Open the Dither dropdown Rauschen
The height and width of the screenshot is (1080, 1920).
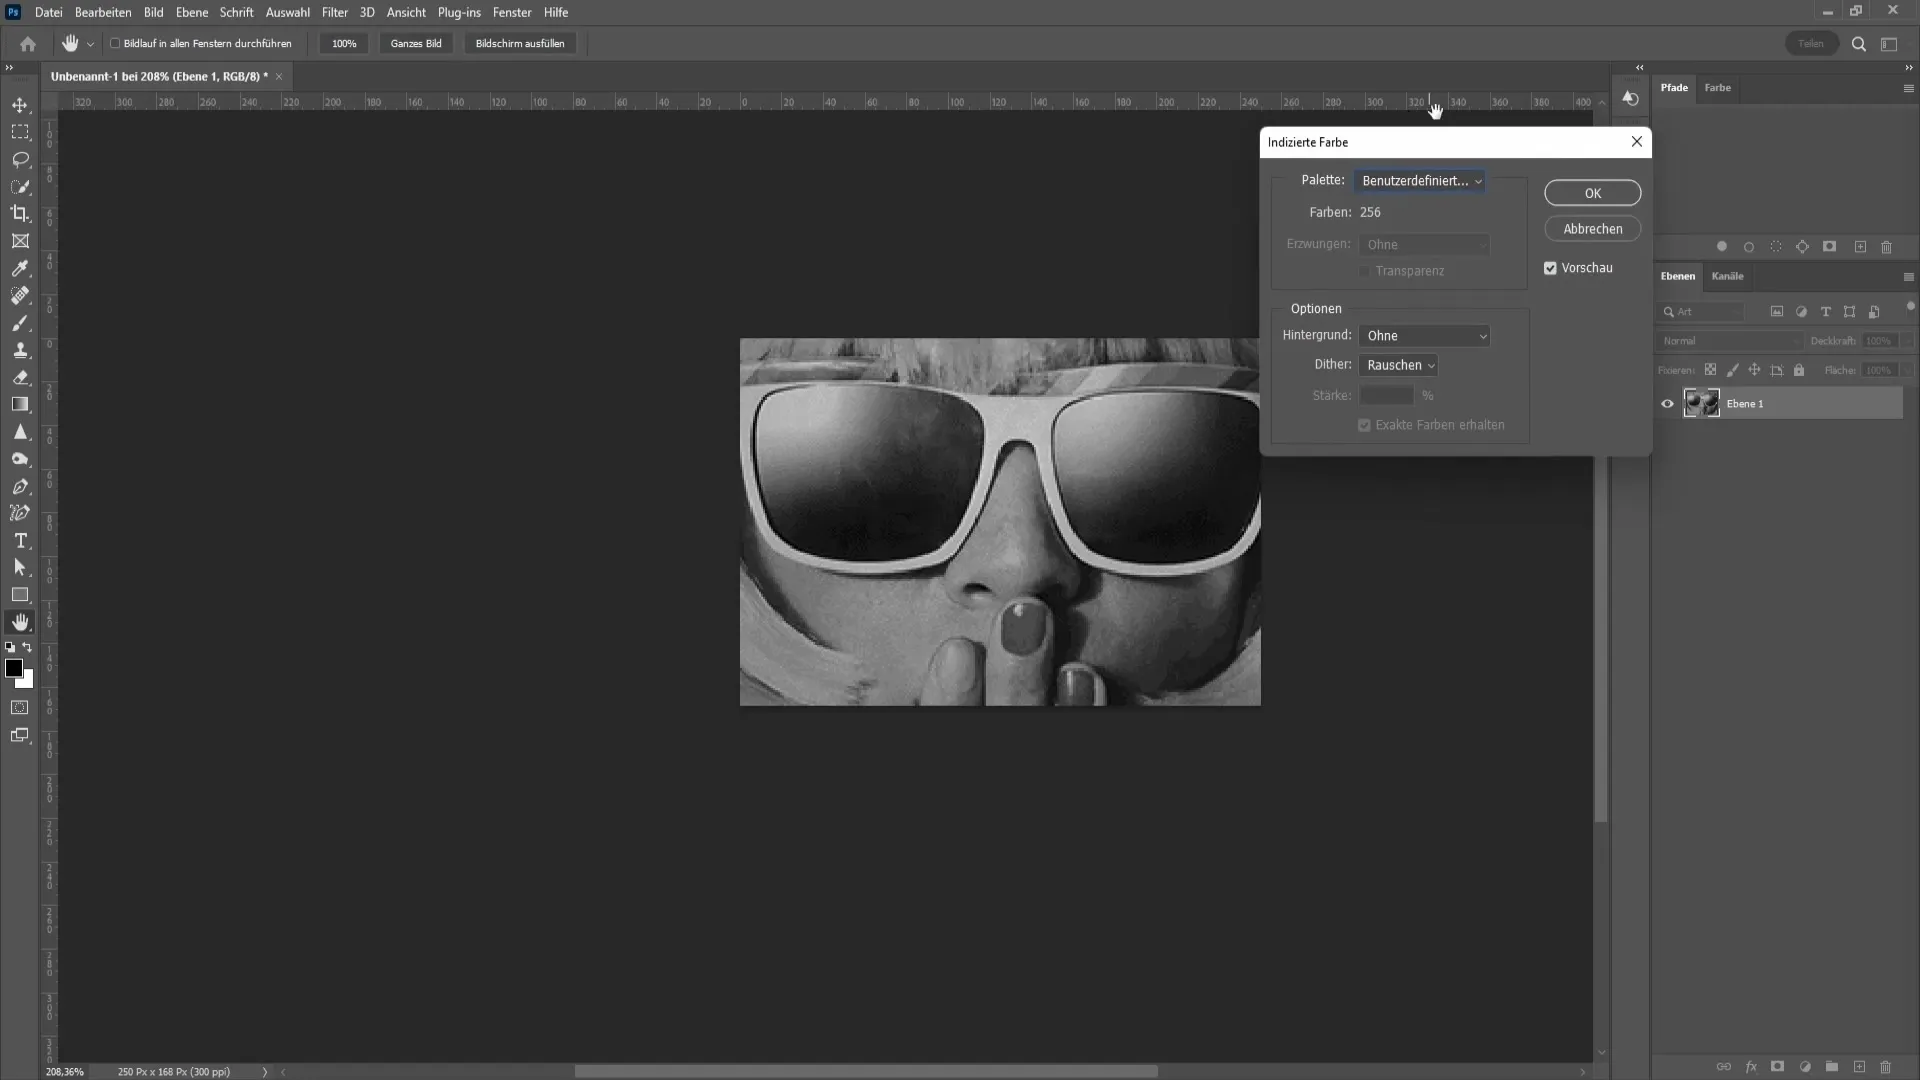[1398, 365]
